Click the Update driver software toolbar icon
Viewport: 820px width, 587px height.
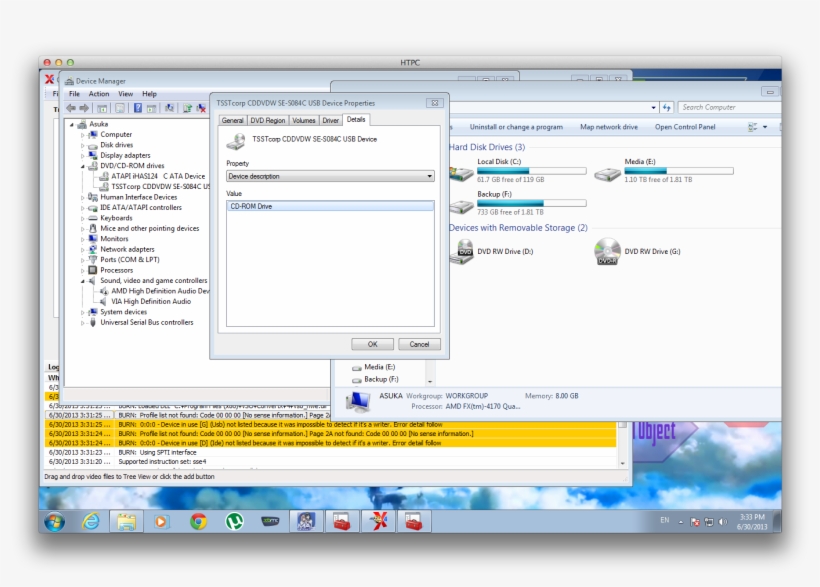pos(187,108)
